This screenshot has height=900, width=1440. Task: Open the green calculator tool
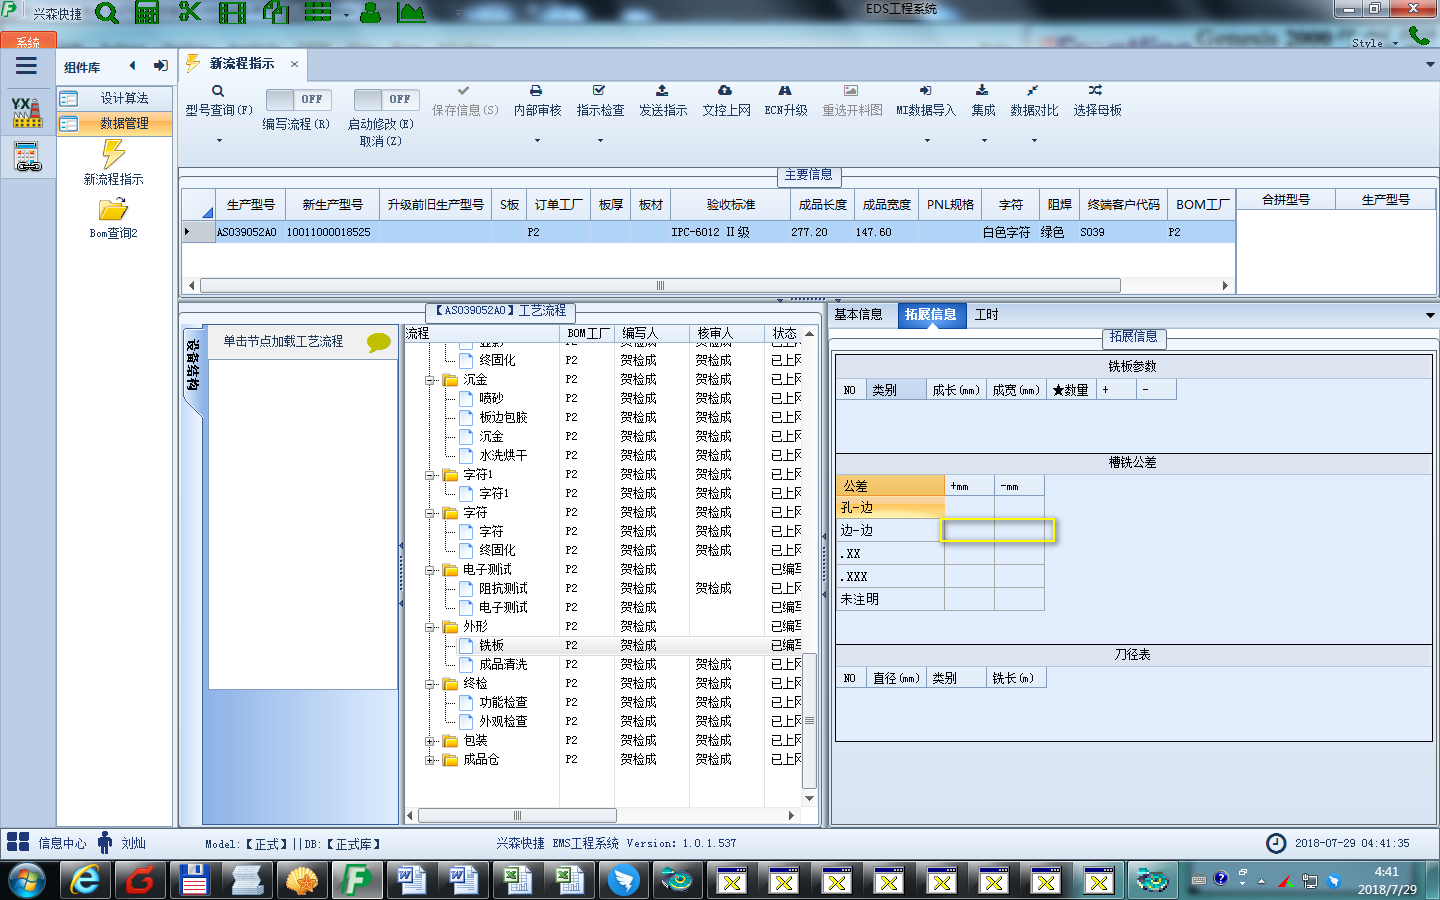[147, 13]
